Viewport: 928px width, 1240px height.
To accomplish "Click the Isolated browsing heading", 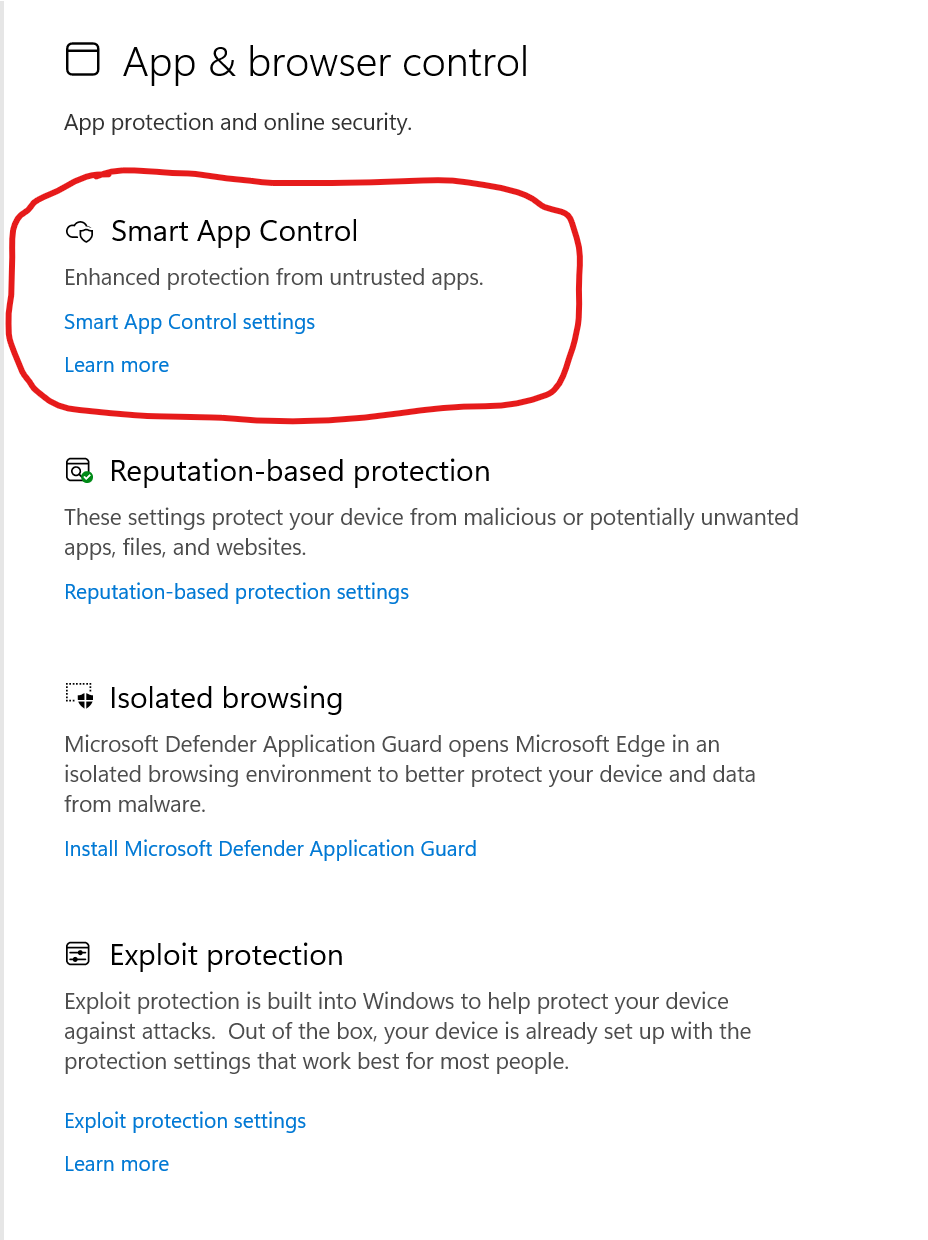I will coord(226,698).
